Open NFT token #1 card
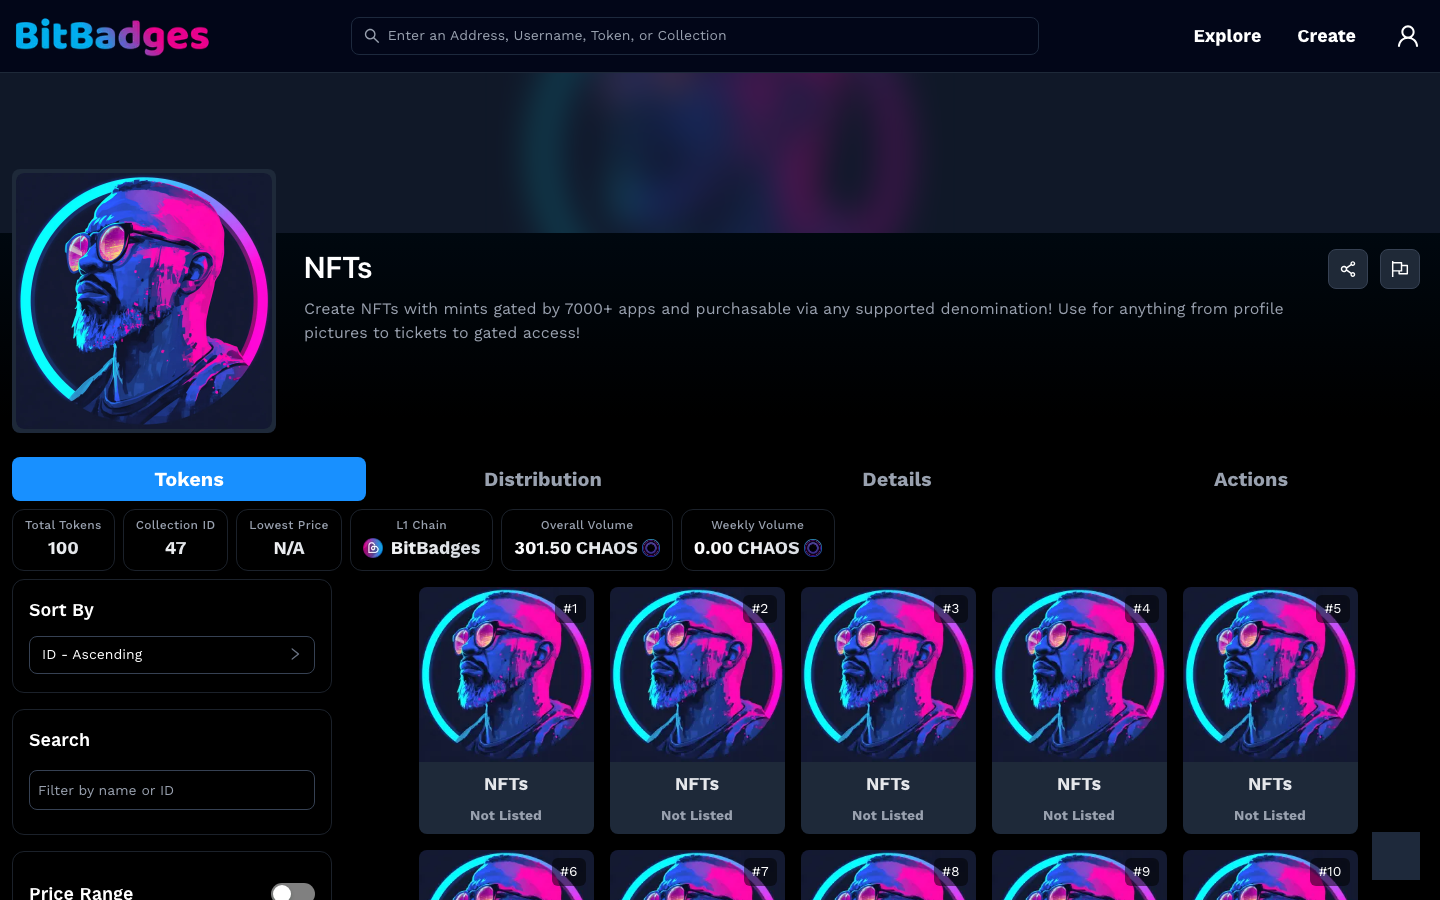 click(506, 710)
